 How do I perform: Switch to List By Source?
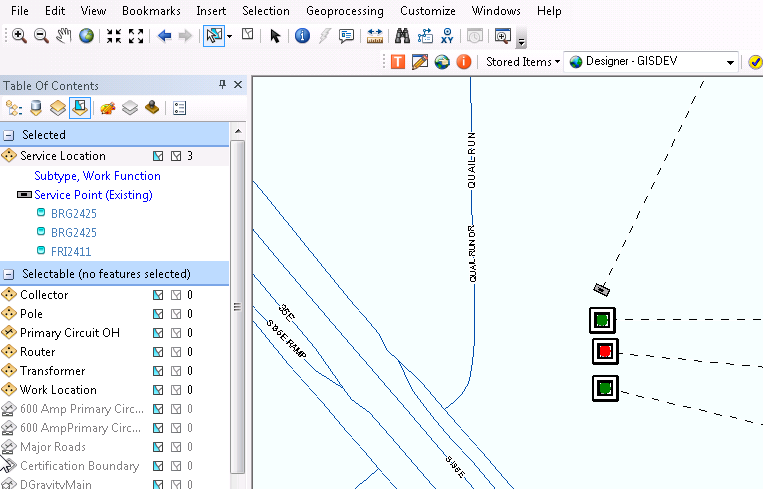point(36,108)
